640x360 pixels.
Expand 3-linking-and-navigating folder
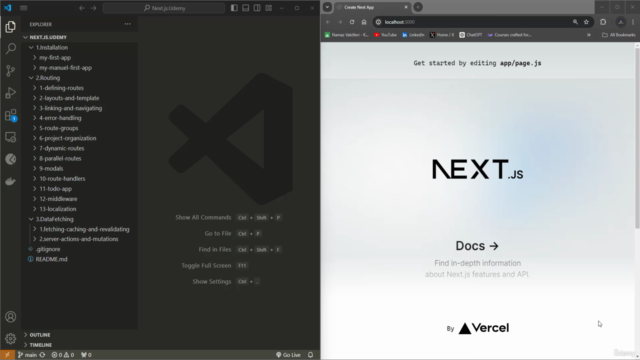pyautogui.click(x=79, y=108)
